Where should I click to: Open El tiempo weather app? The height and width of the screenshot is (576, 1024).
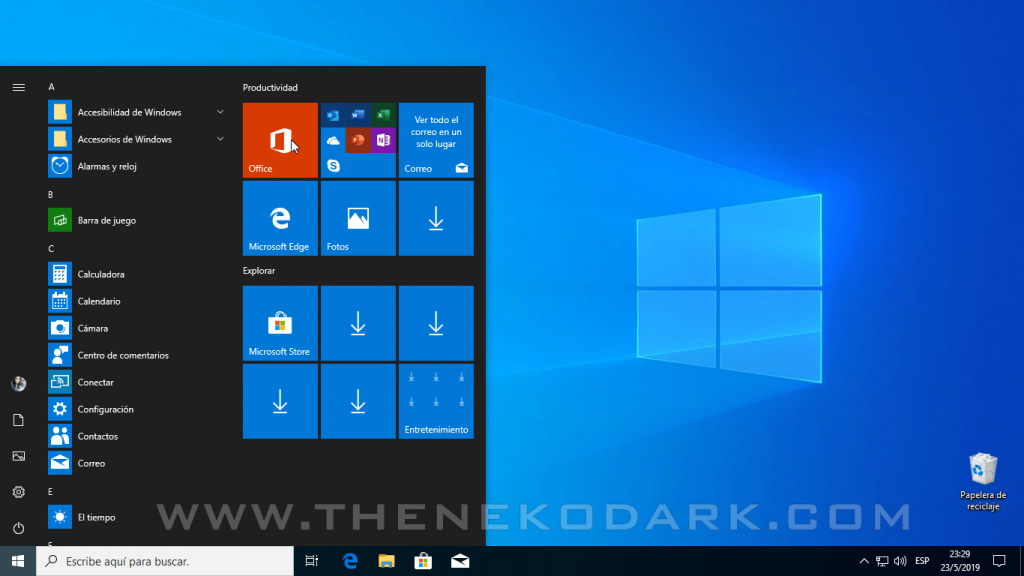136,517
